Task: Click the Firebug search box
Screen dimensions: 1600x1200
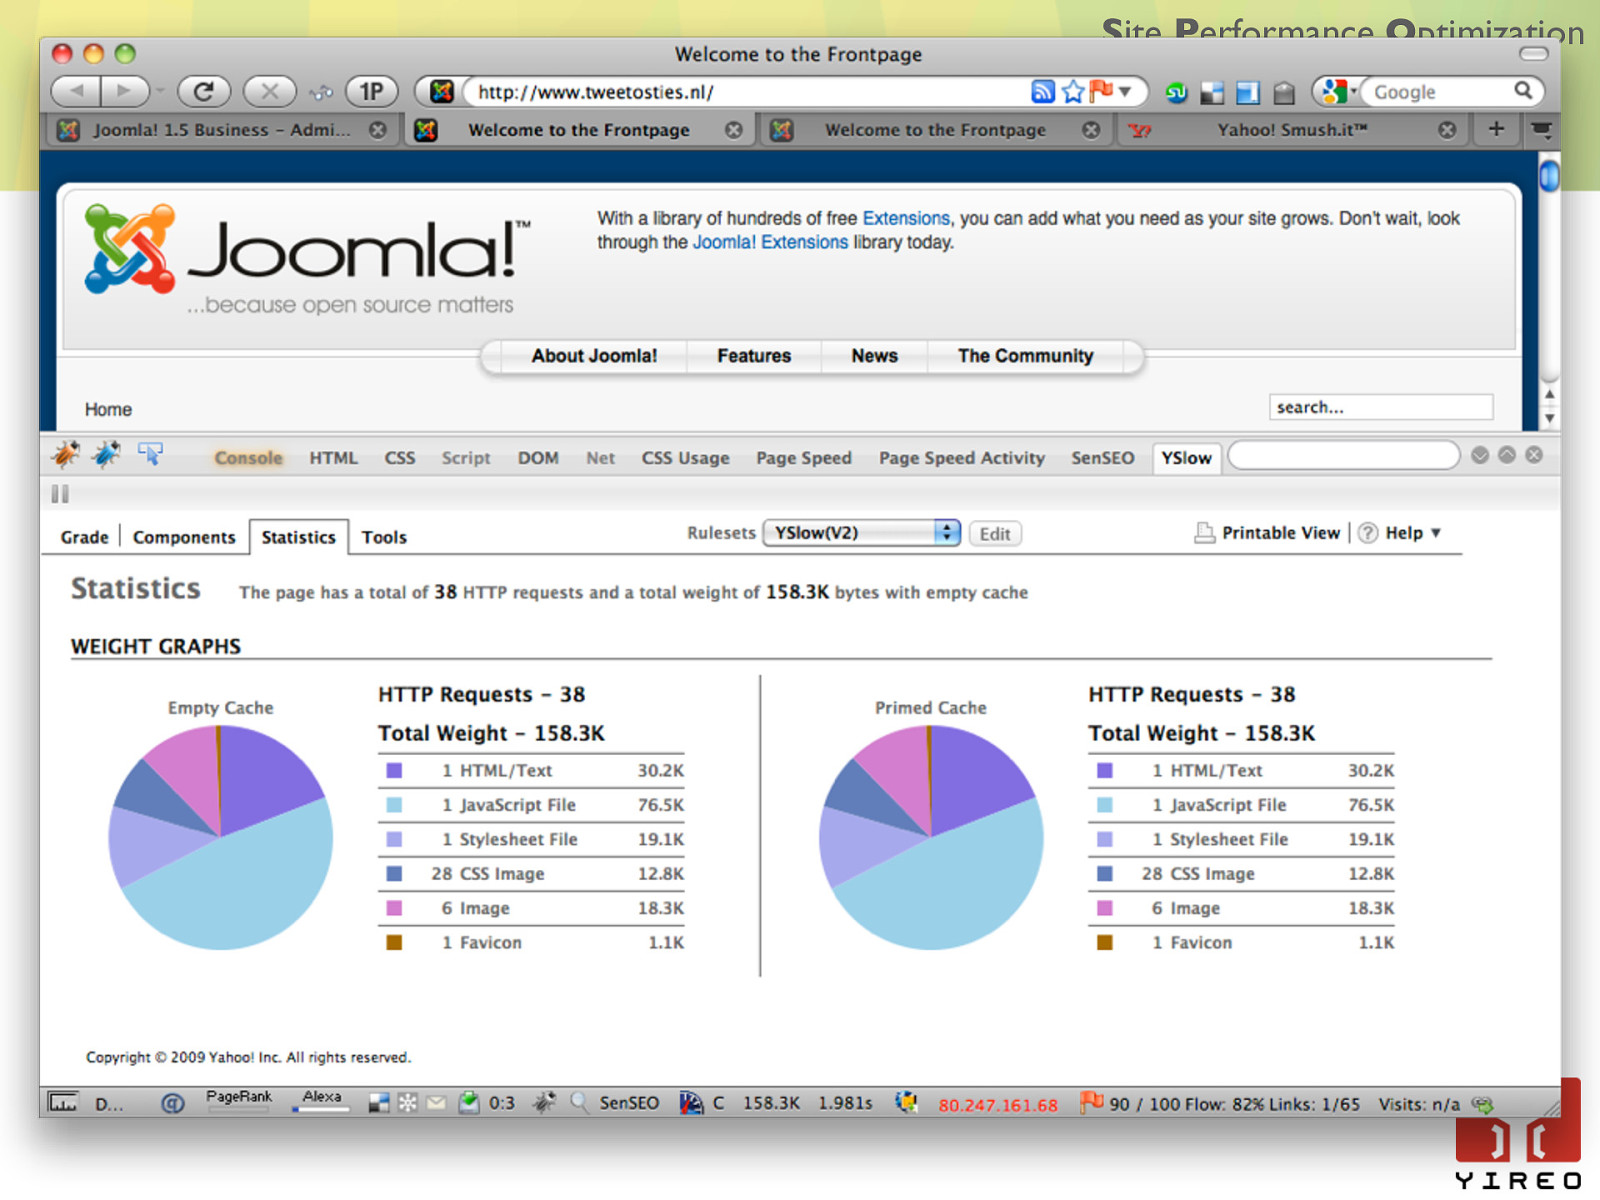Action: click(x=1343, y=456)
